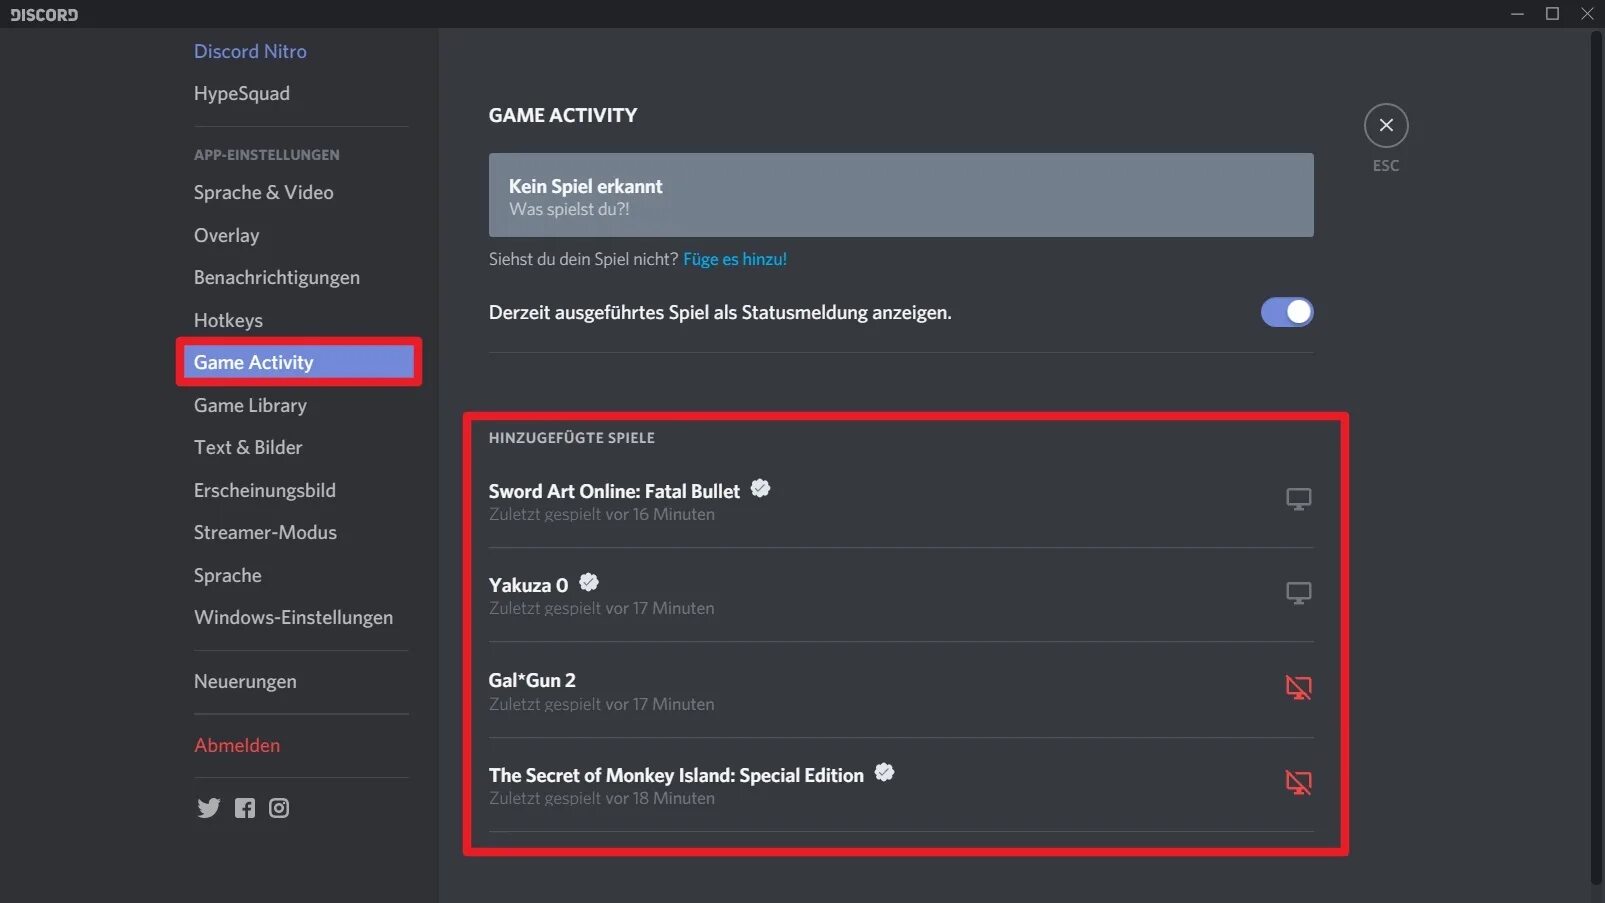Toggle showing current game as status message
The width and height of the screenshot is (1605, 903).
pyautogui.click(x=1286, y=312)
